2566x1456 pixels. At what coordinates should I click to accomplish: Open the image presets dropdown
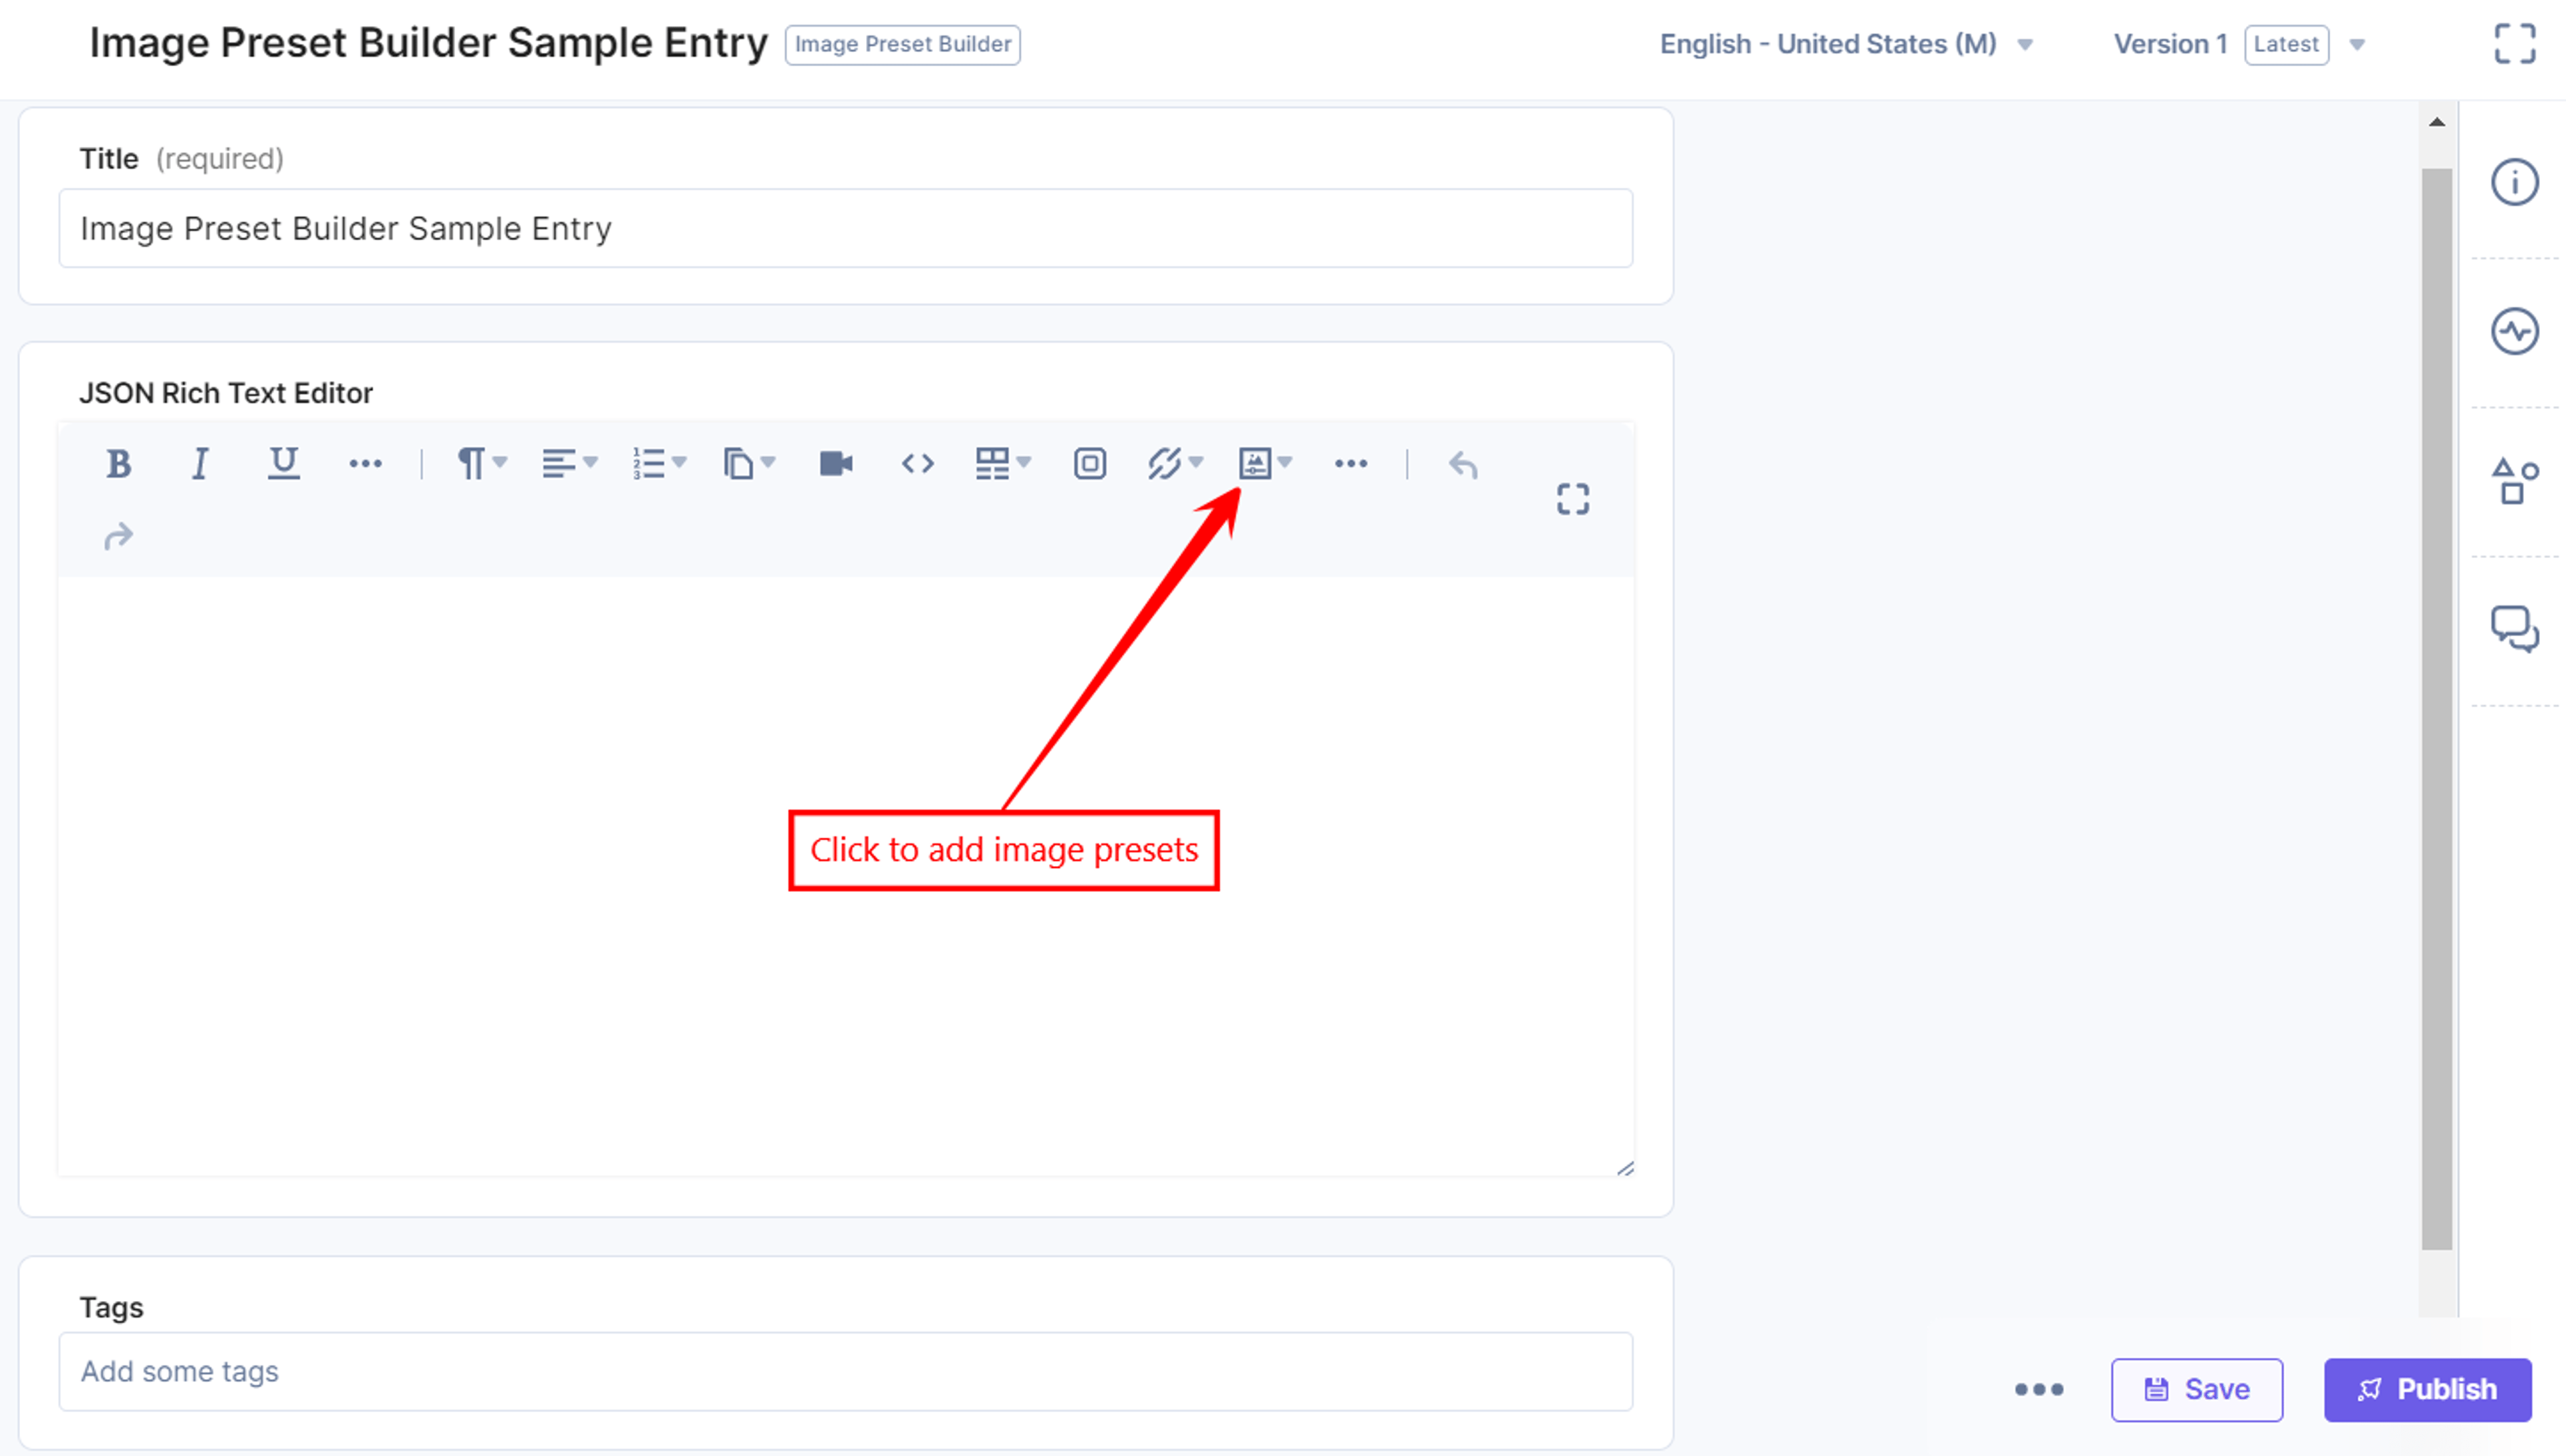1266,463
